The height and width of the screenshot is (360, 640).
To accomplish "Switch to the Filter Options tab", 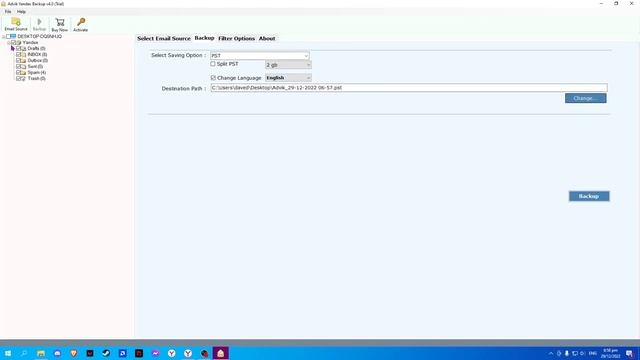I will point(236,38).
